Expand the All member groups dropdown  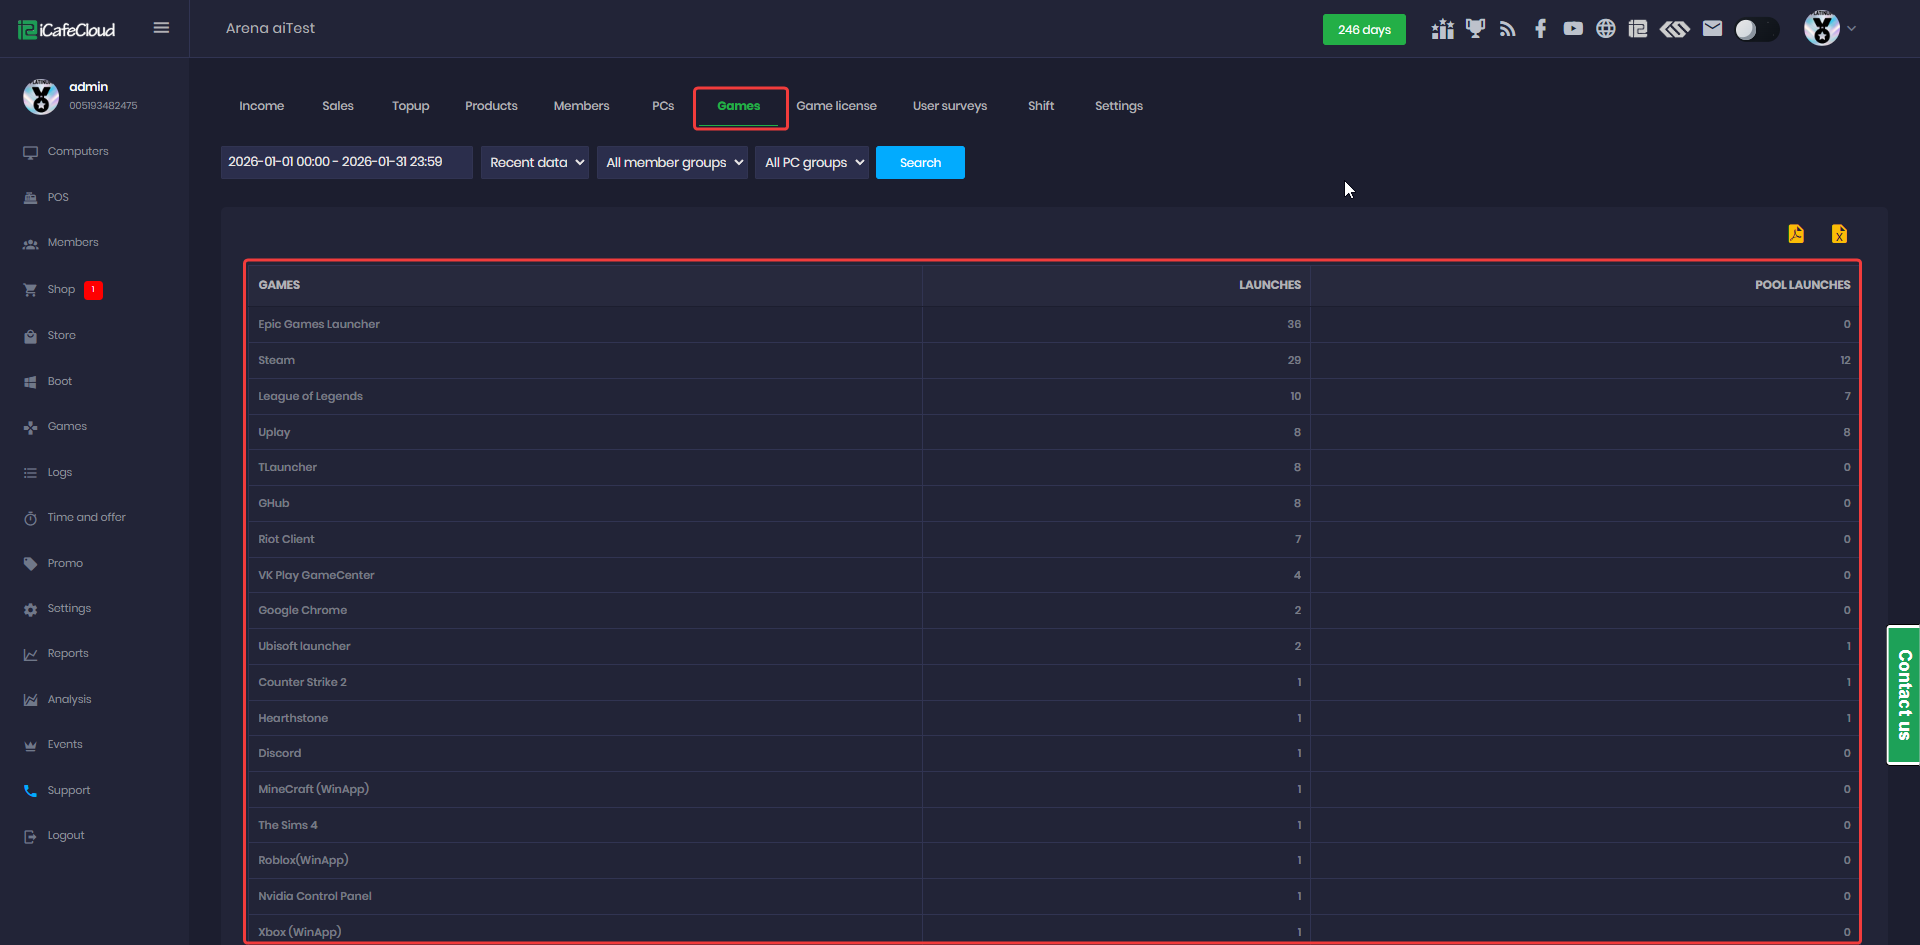[x=672, y=162]
